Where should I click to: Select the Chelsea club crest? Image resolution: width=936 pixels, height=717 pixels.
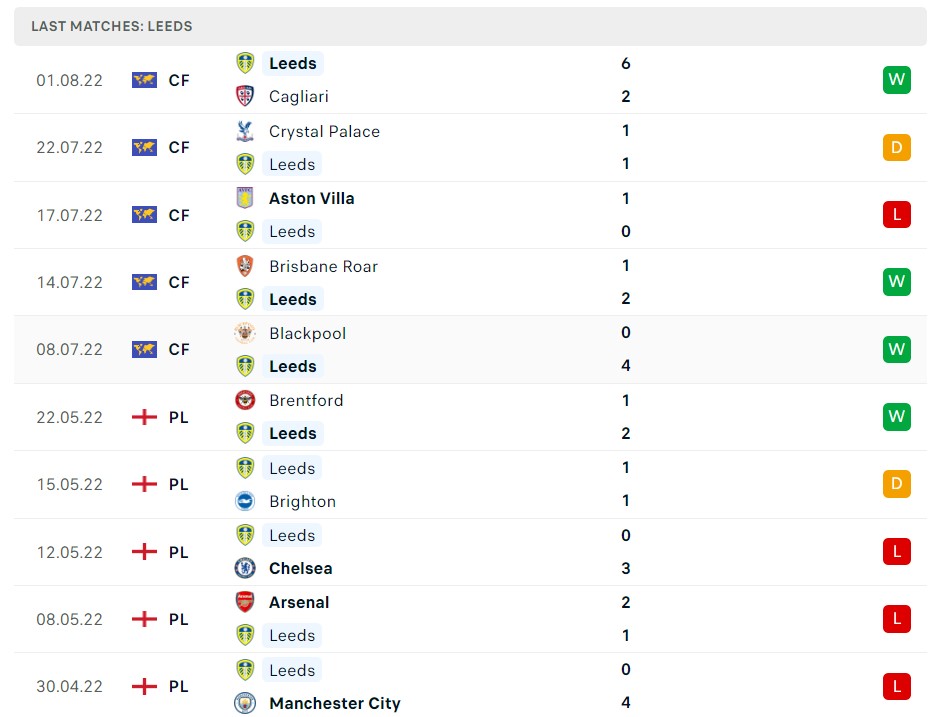coord(245,568)
